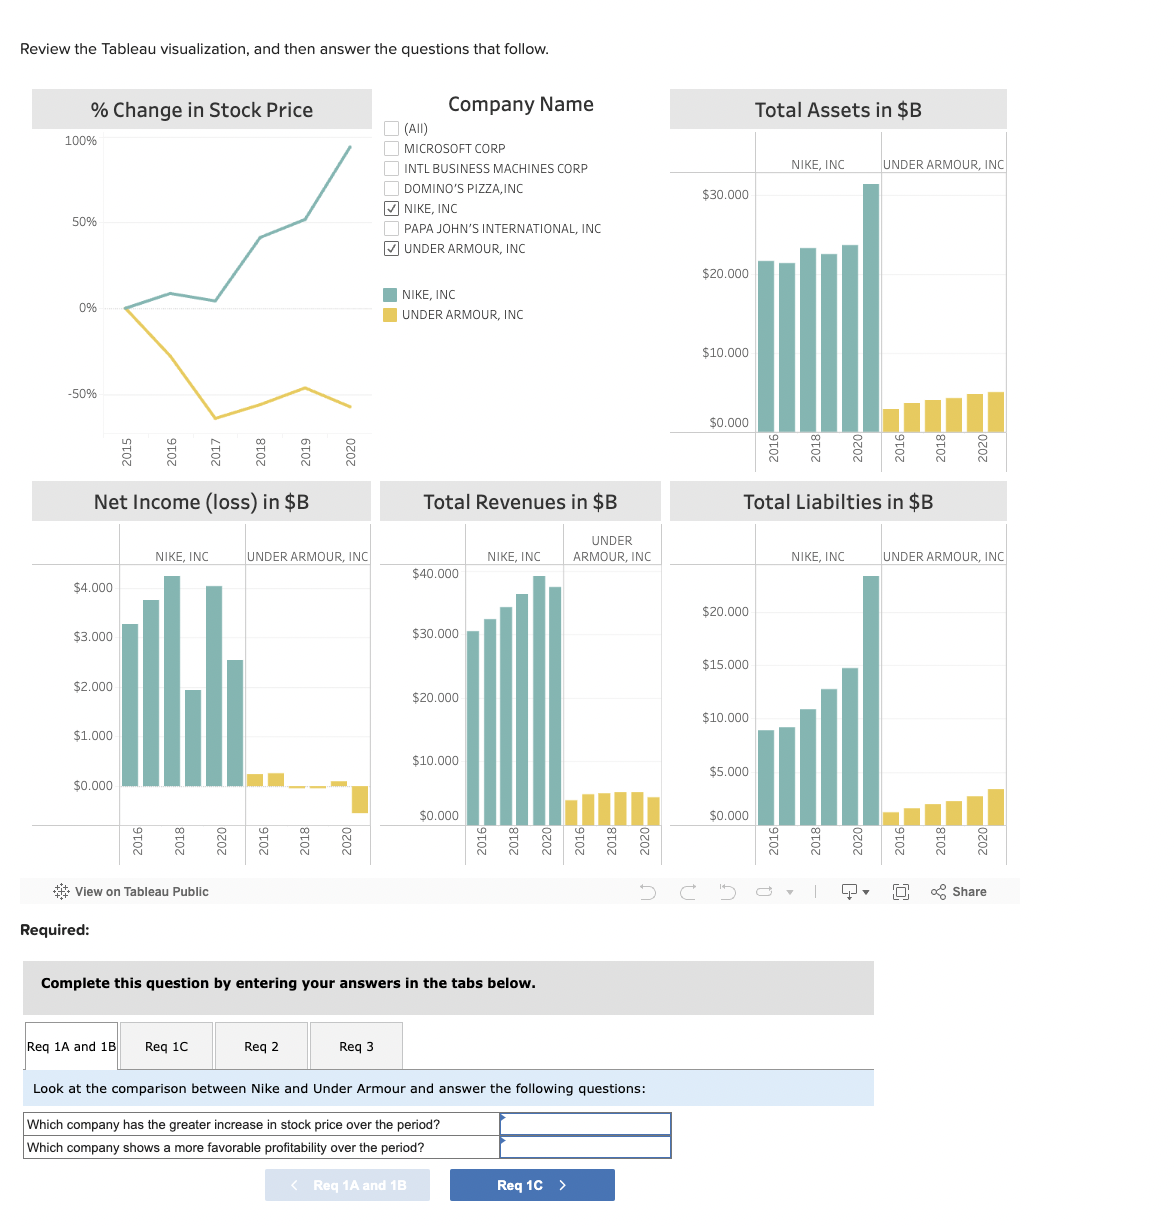Reset the visualization using the revert icon
Viewport: 1174px width, 1226px height.
[x=726, y=891]
